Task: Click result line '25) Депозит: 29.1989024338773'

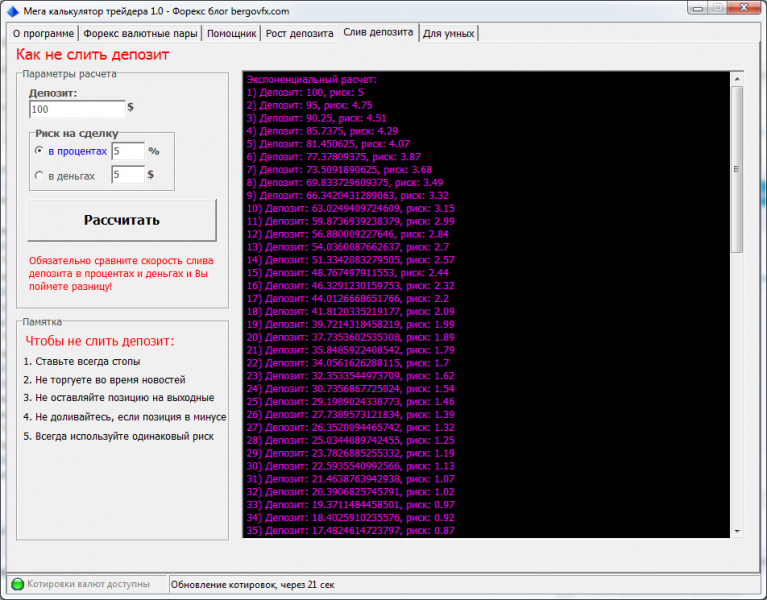Action: point(350,402)
